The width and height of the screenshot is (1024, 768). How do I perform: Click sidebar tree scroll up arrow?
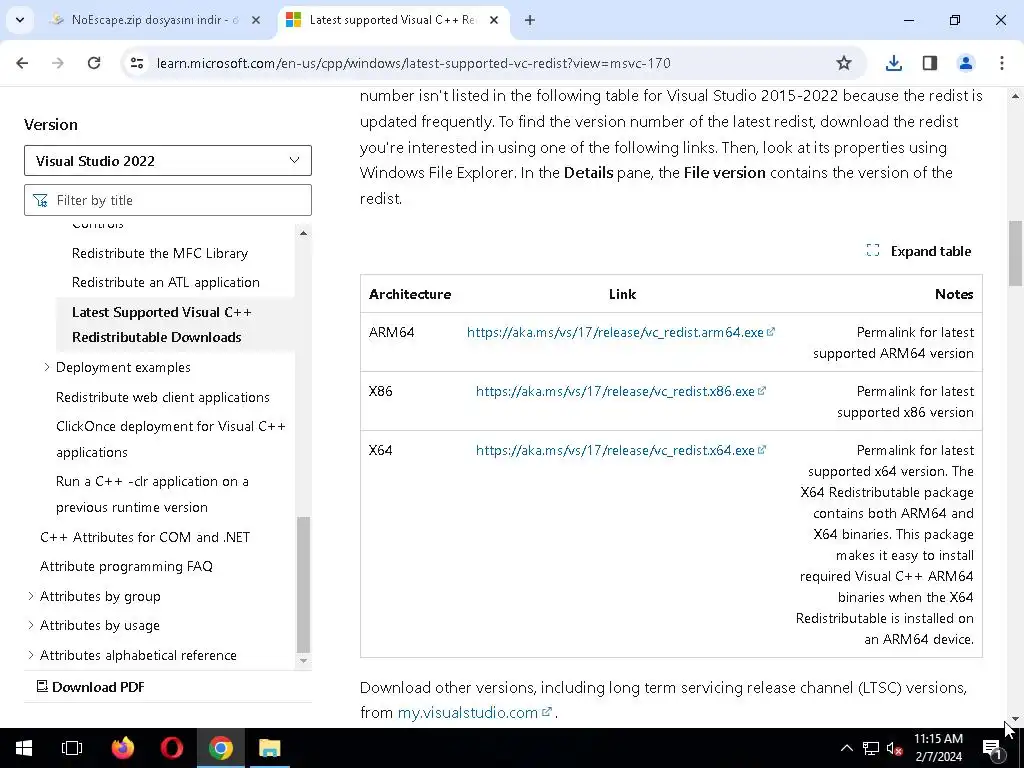(x=303, y=233)
